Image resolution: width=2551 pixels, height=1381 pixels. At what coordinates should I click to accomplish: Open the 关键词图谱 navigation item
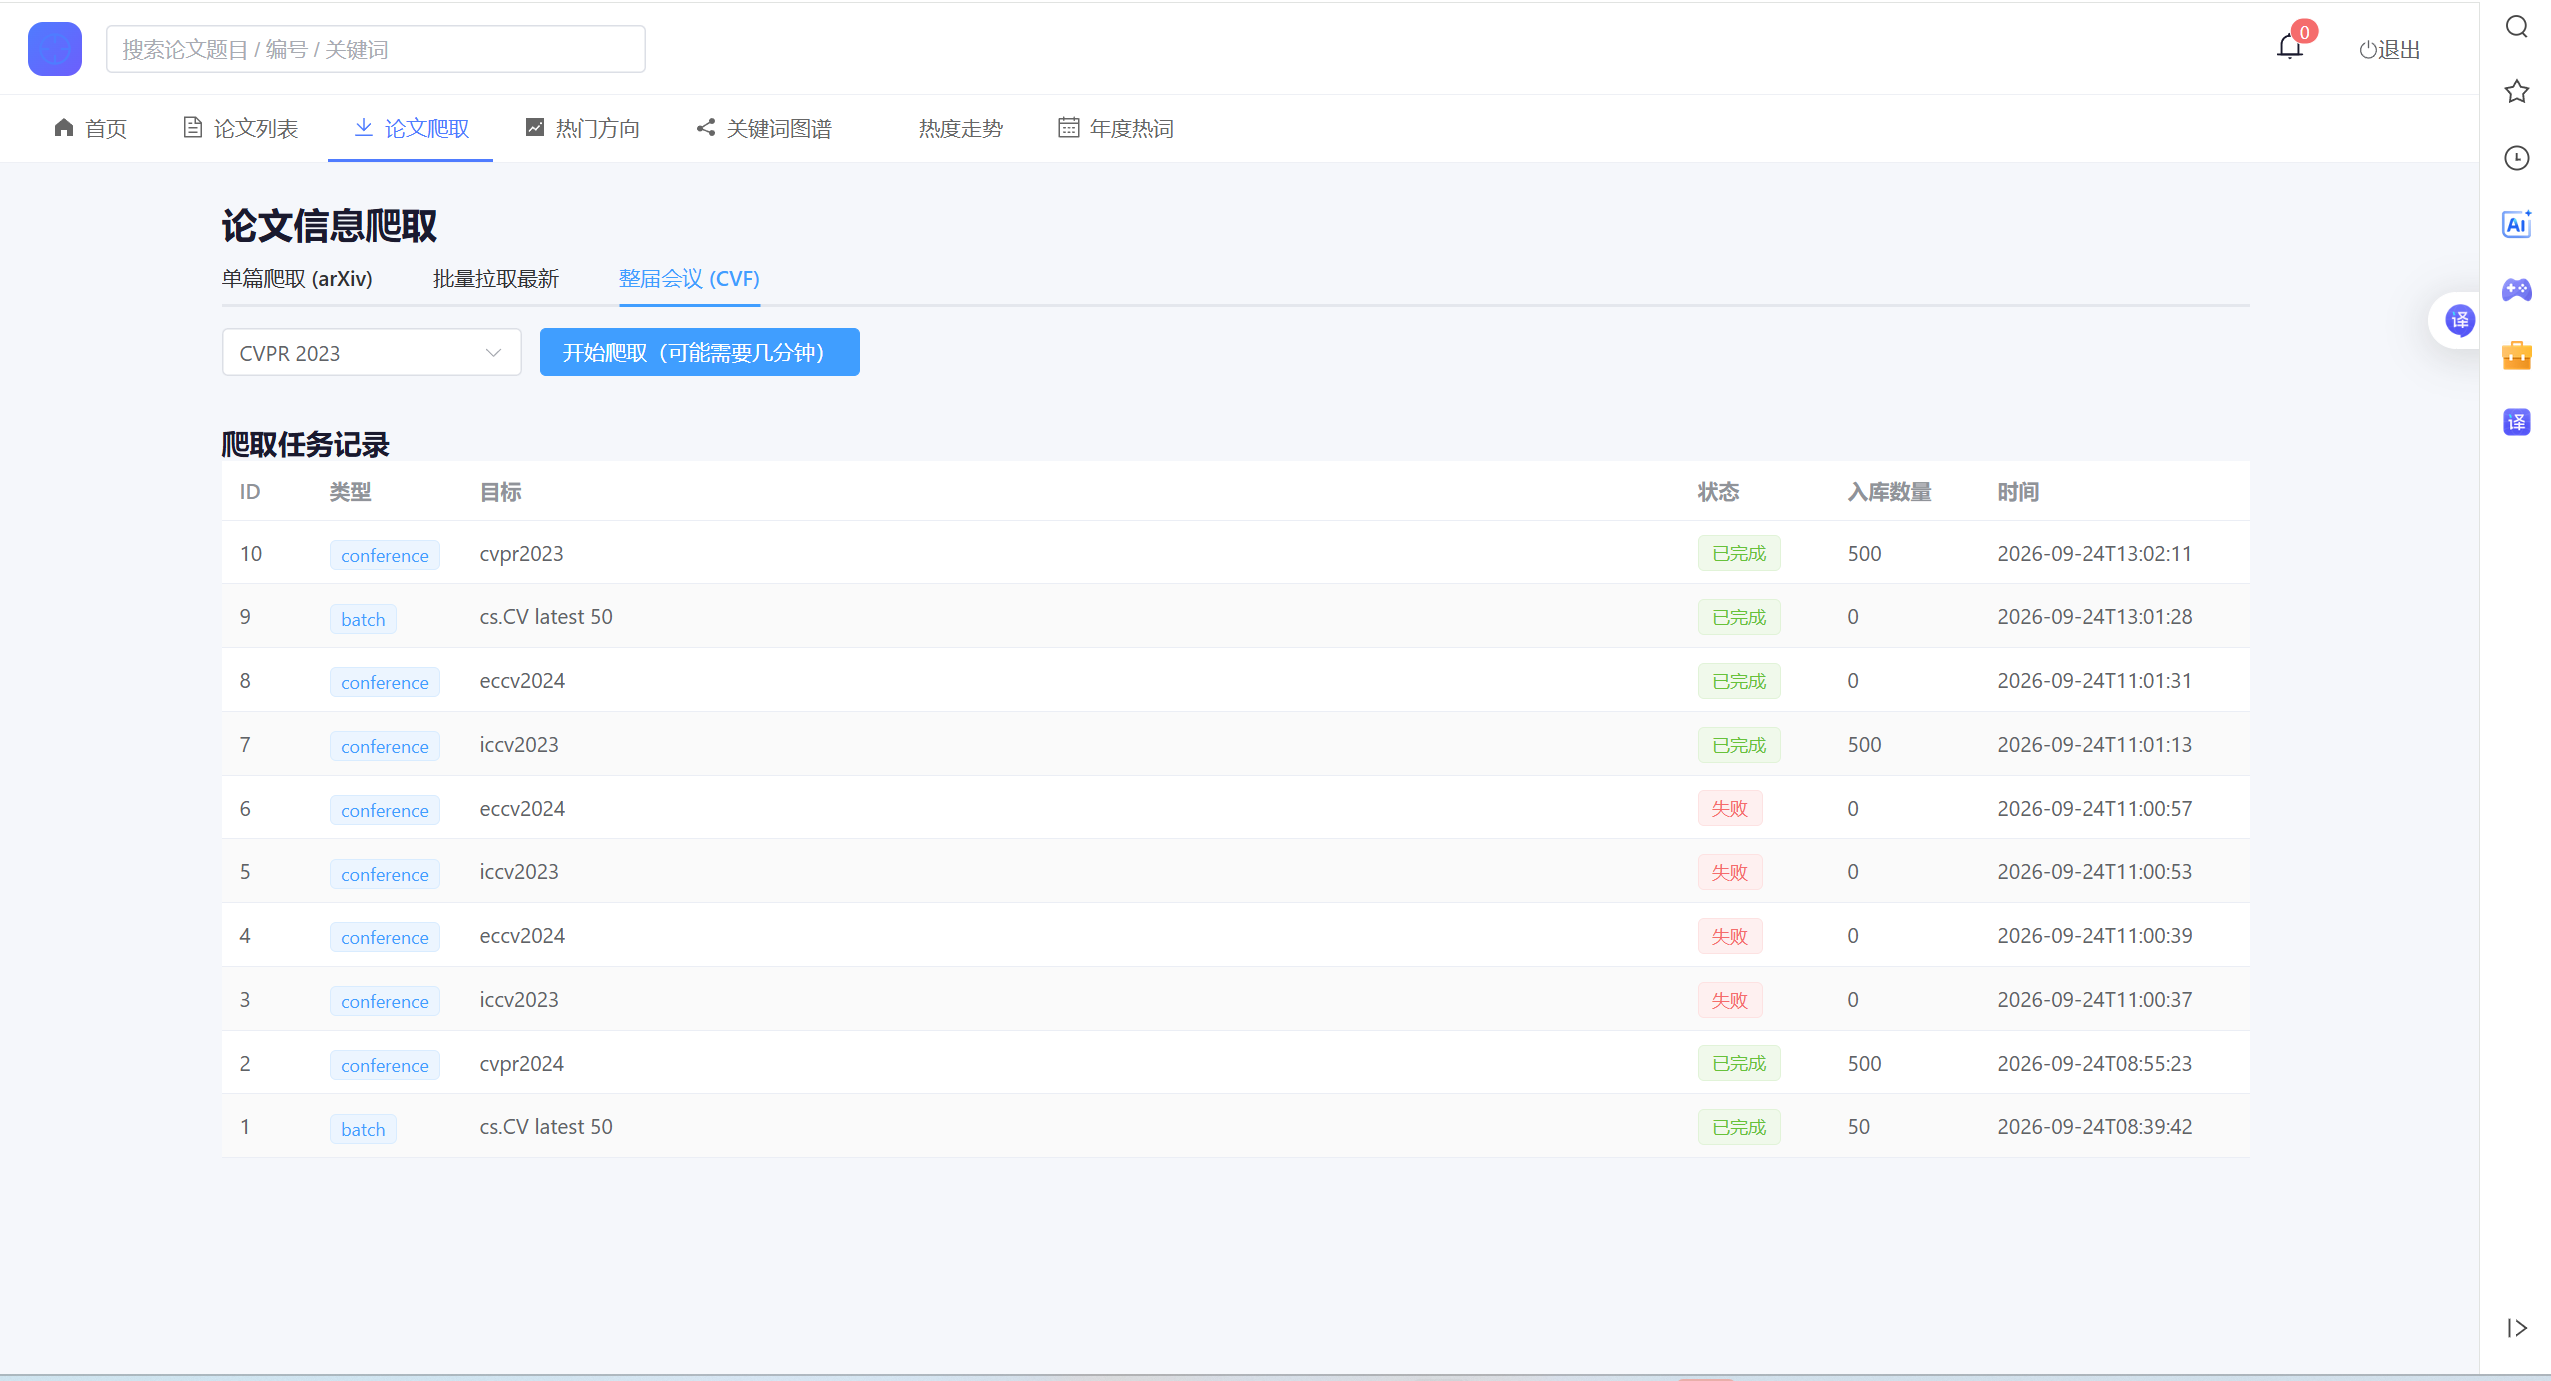764,128
